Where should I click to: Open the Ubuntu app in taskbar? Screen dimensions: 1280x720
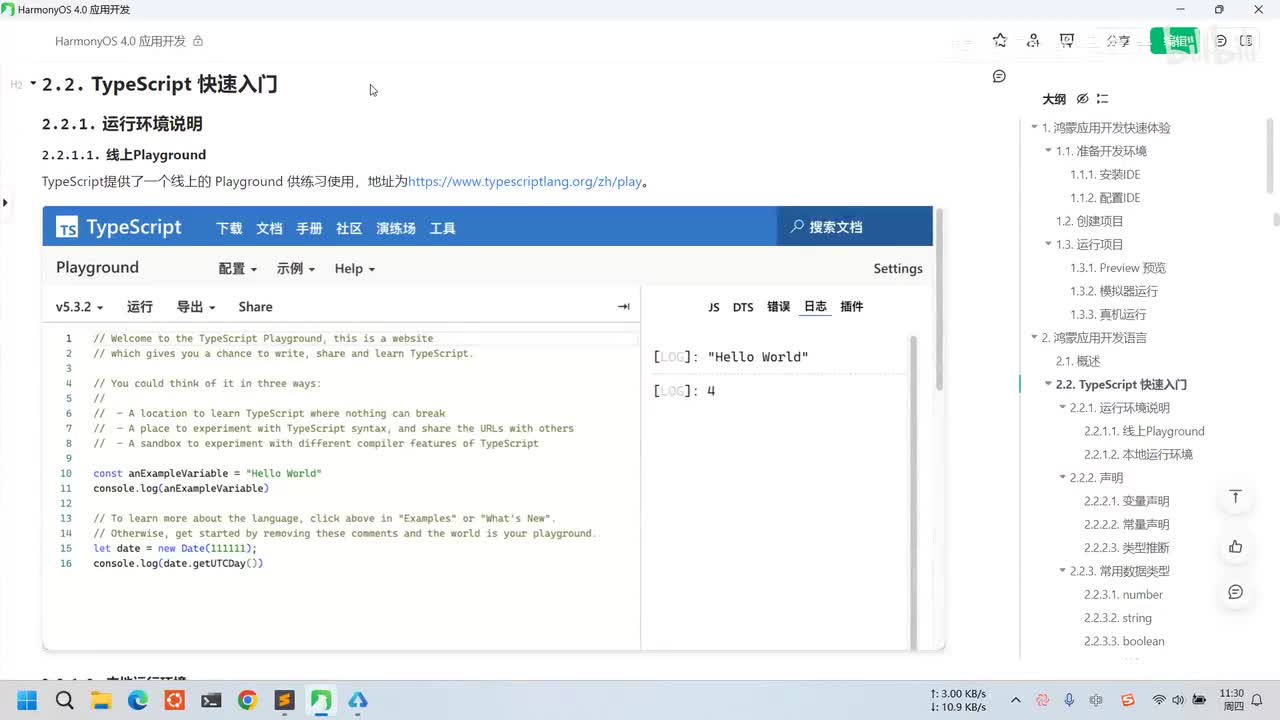pyautogui.click(x=174, y=700)
